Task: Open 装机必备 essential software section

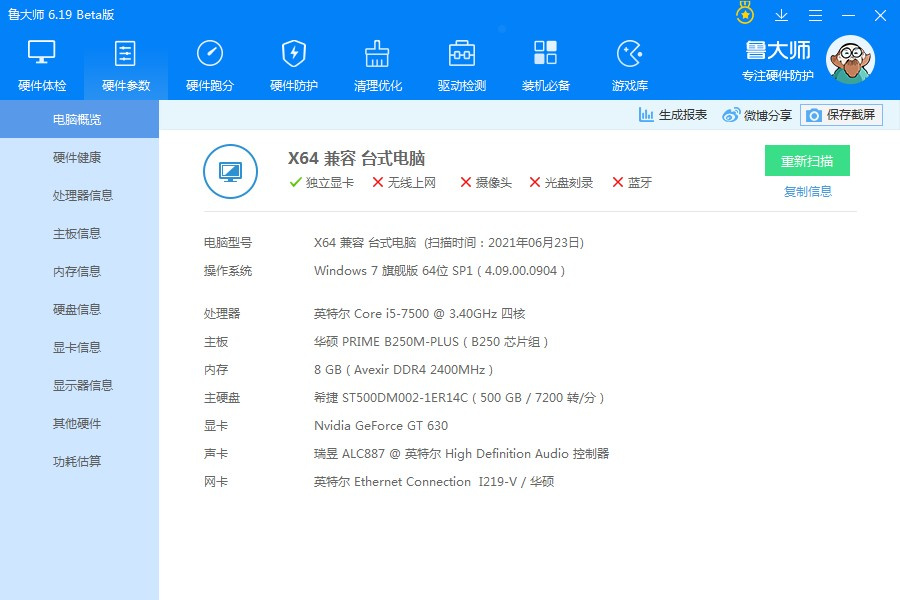Action: 545,66
